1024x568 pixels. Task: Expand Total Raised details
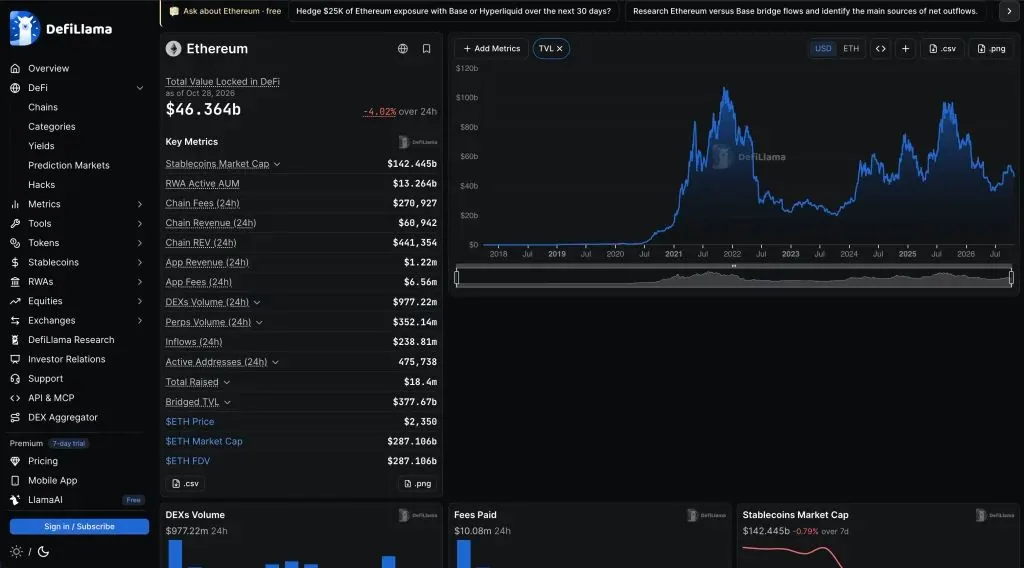click(227, 383)
